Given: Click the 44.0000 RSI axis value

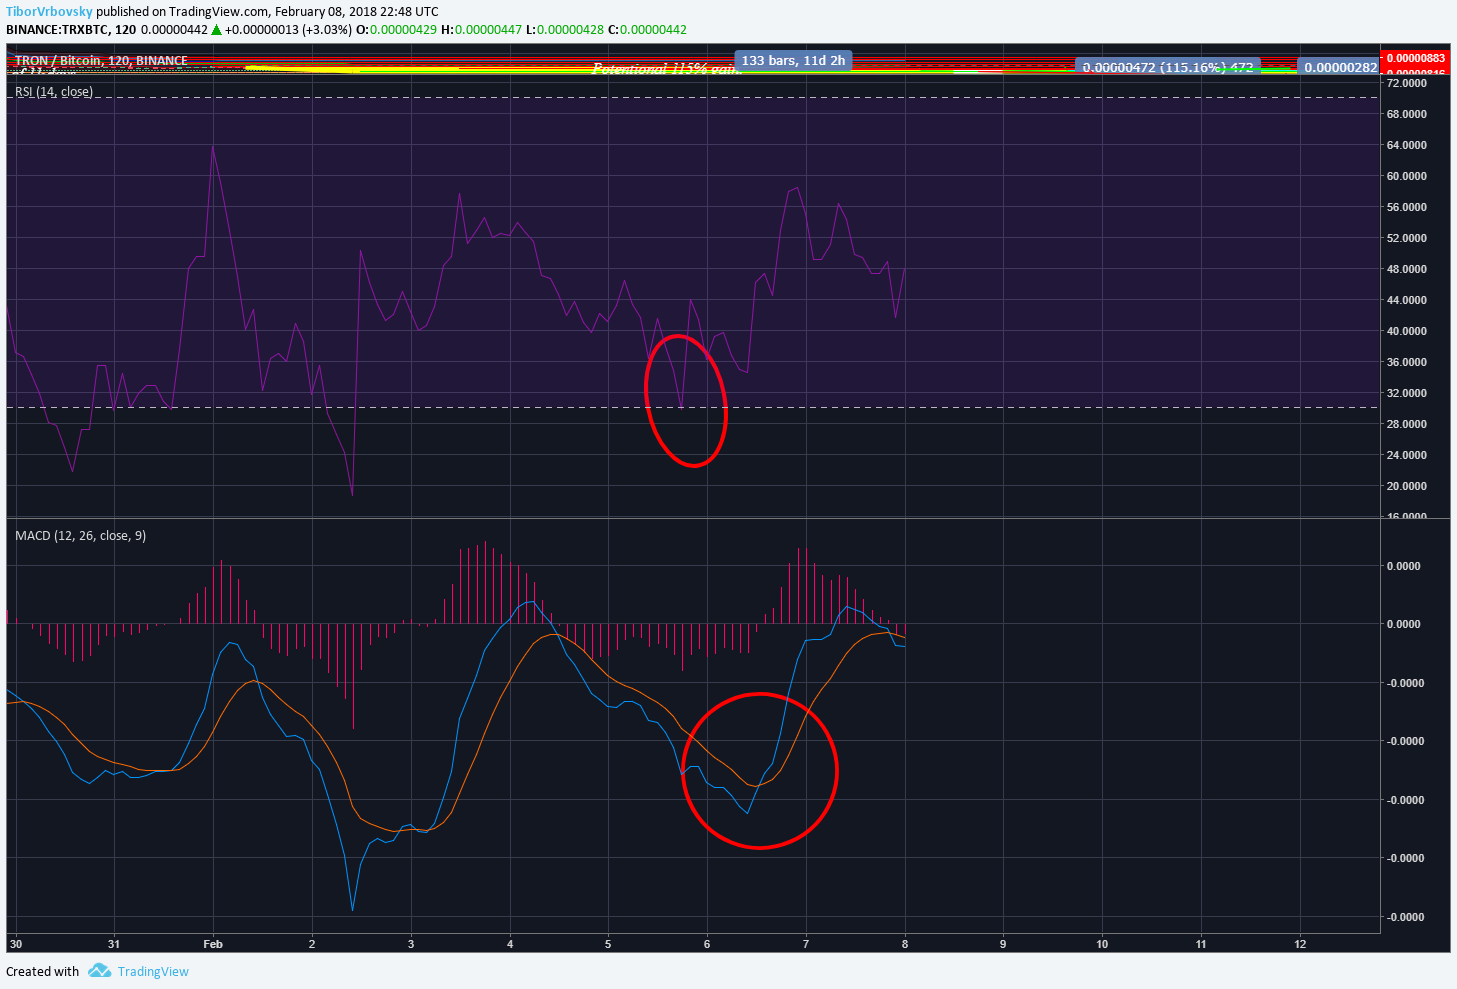Looking at the screenshot, I should 1406,300.
